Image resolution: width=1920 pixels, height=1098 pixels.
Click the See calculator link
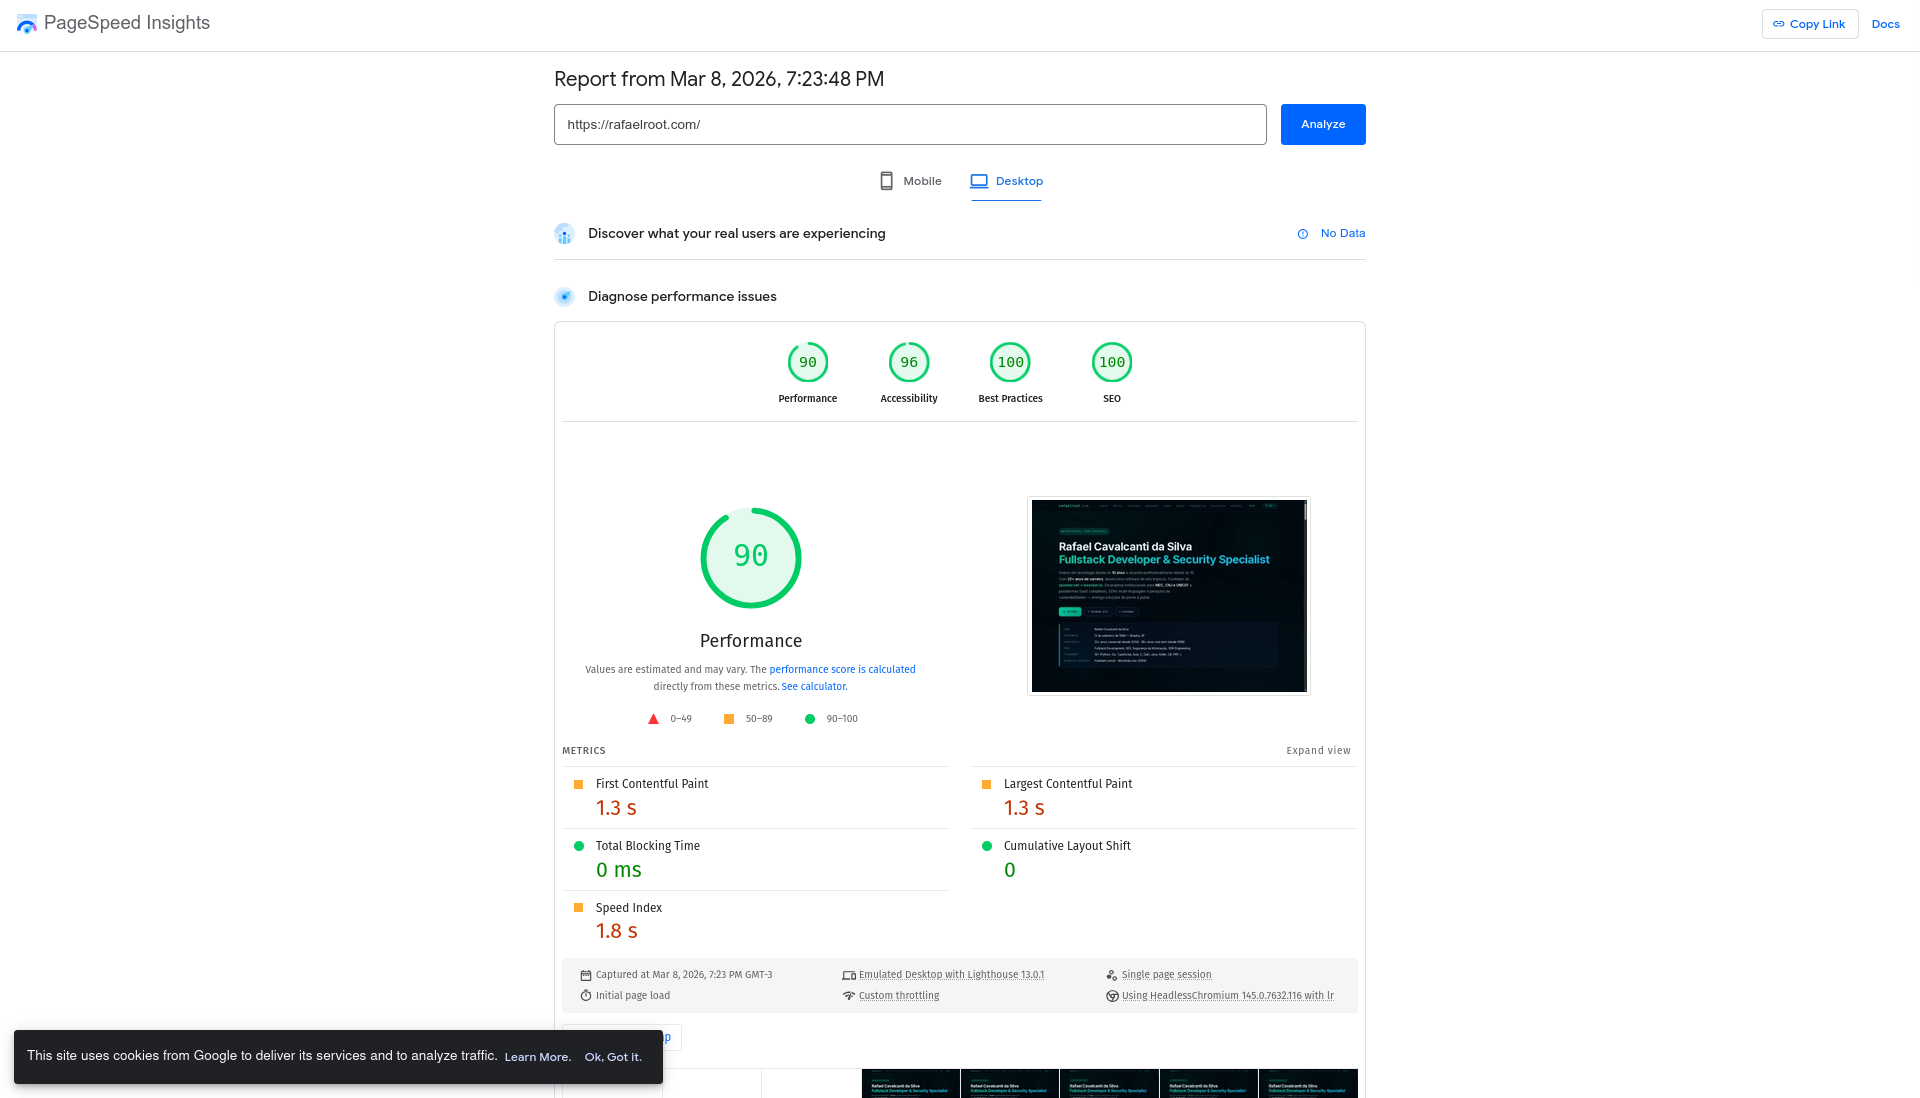813,686
